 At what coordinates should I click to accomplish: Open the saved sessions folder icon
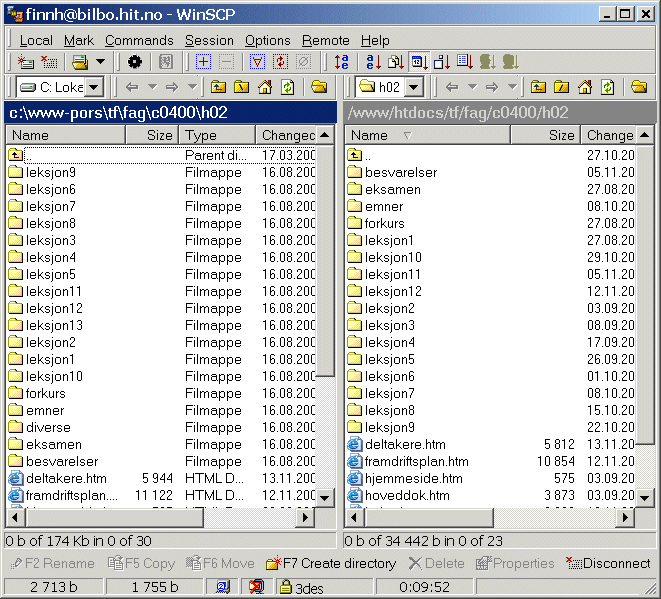pyautogui.click(x=80, y=62)
